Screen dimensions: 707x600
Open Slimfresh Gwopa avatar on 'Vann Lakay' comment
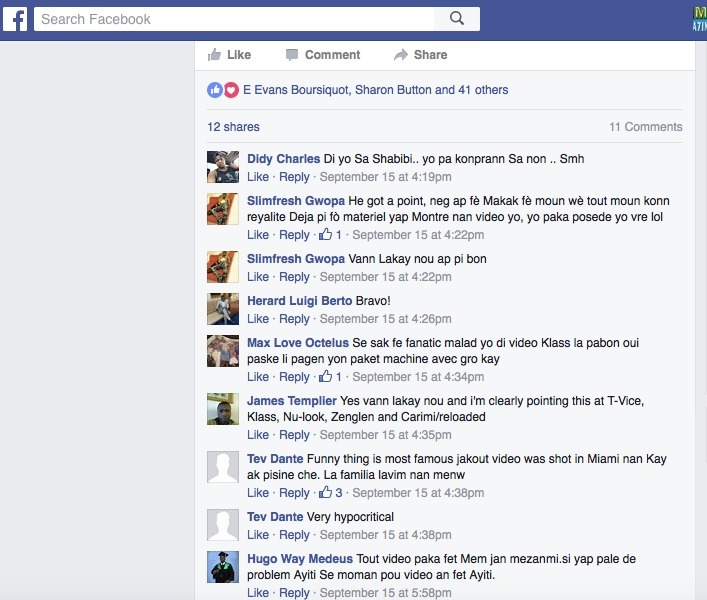223,267
